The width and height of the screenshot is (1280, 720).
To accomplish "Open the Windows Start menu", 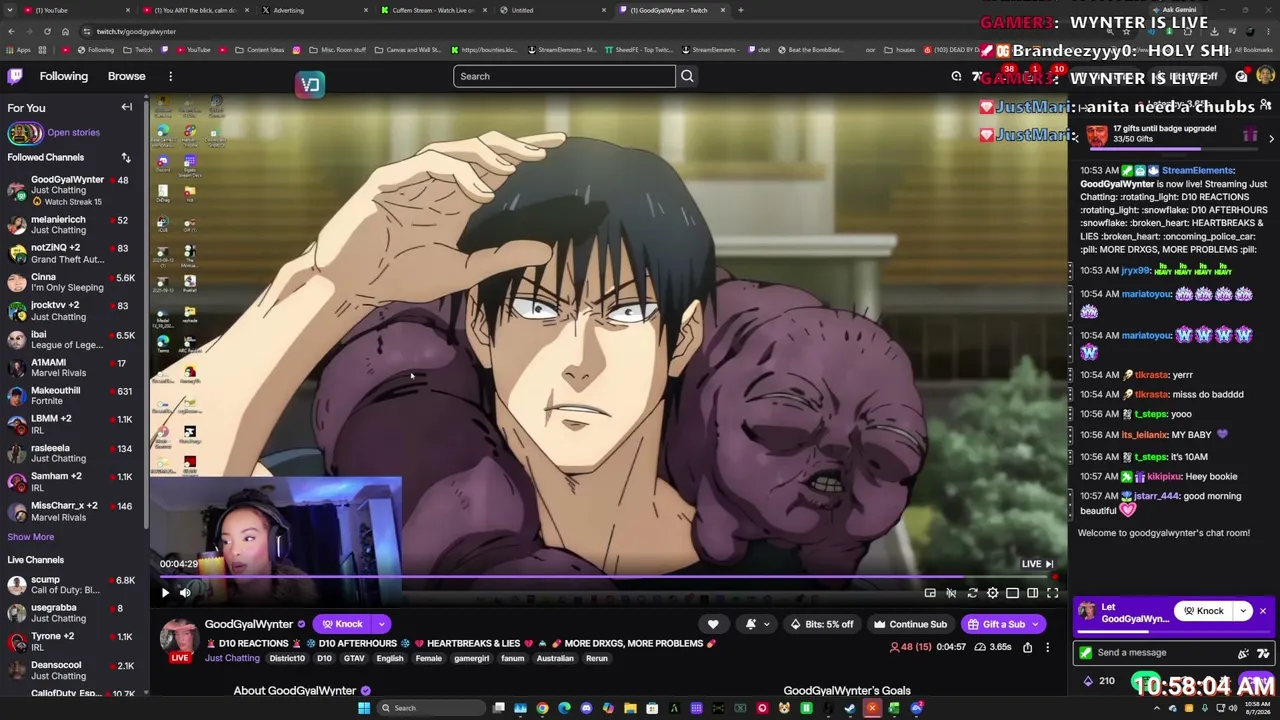I will (364, 708).
